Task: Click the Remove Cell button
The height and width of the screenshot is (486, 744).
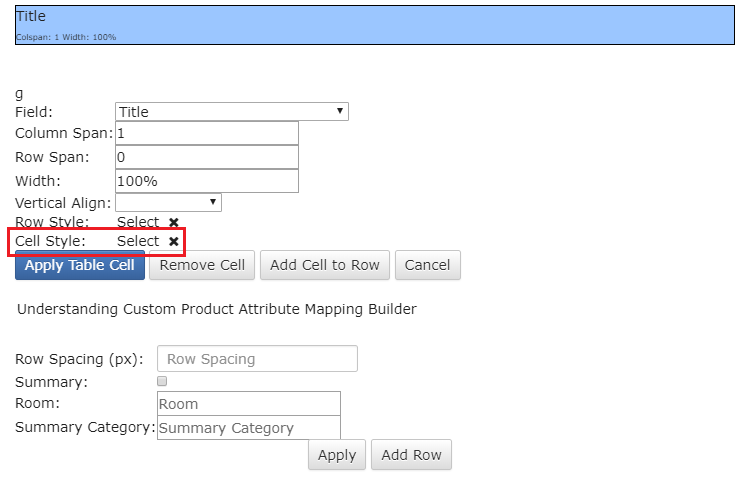Action: pos(202,265)
